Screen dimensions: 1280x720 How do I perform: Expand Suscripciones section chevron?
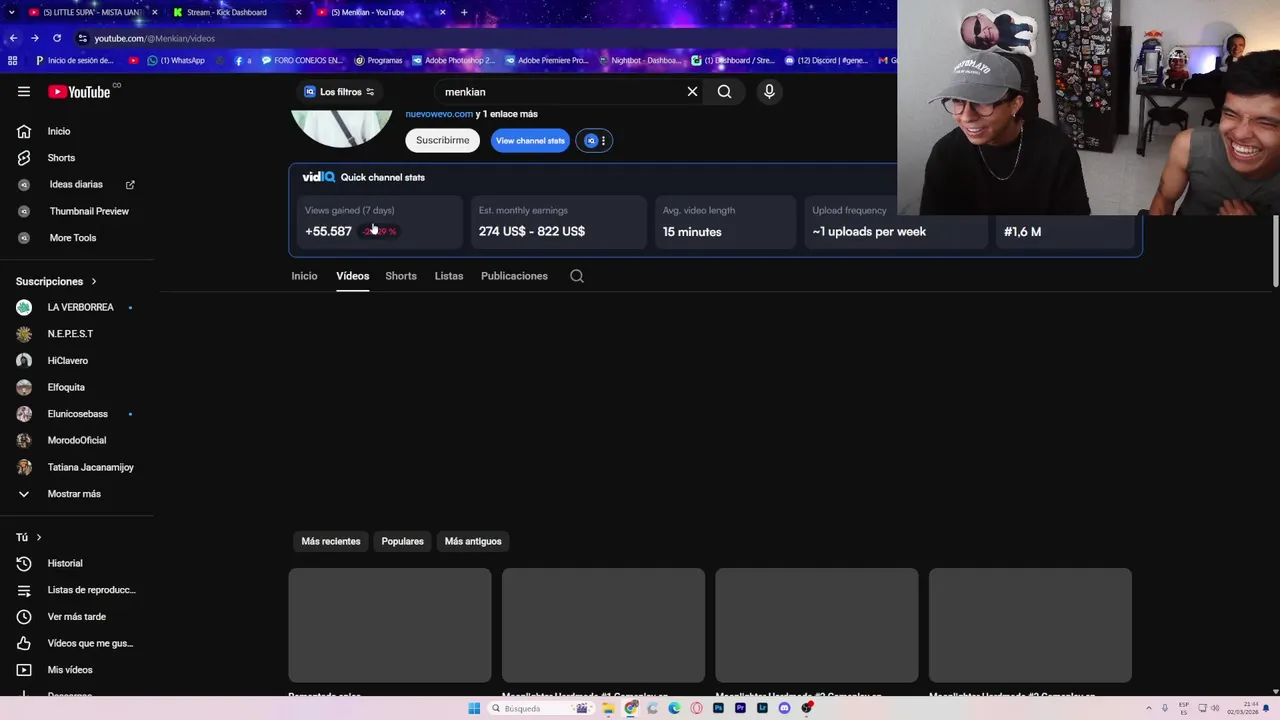pos(94,282)
